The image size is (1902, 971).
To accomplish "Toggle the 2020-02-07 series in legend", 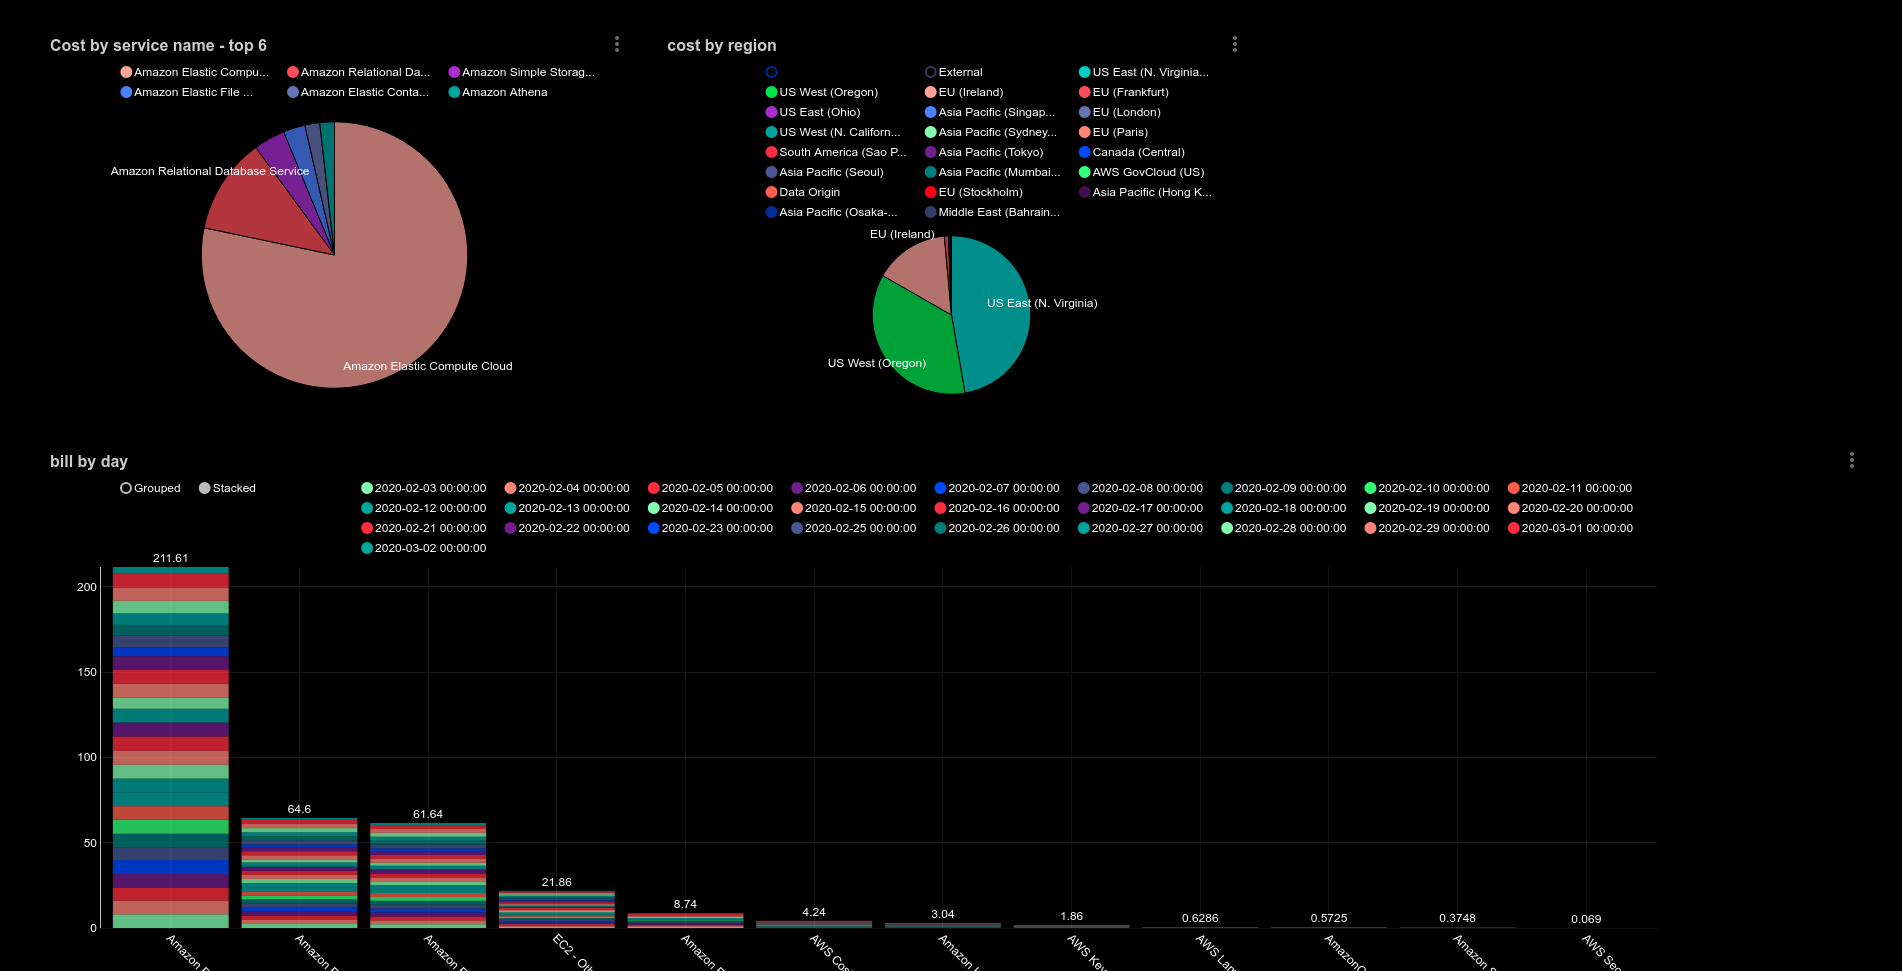I will point(997,488).
